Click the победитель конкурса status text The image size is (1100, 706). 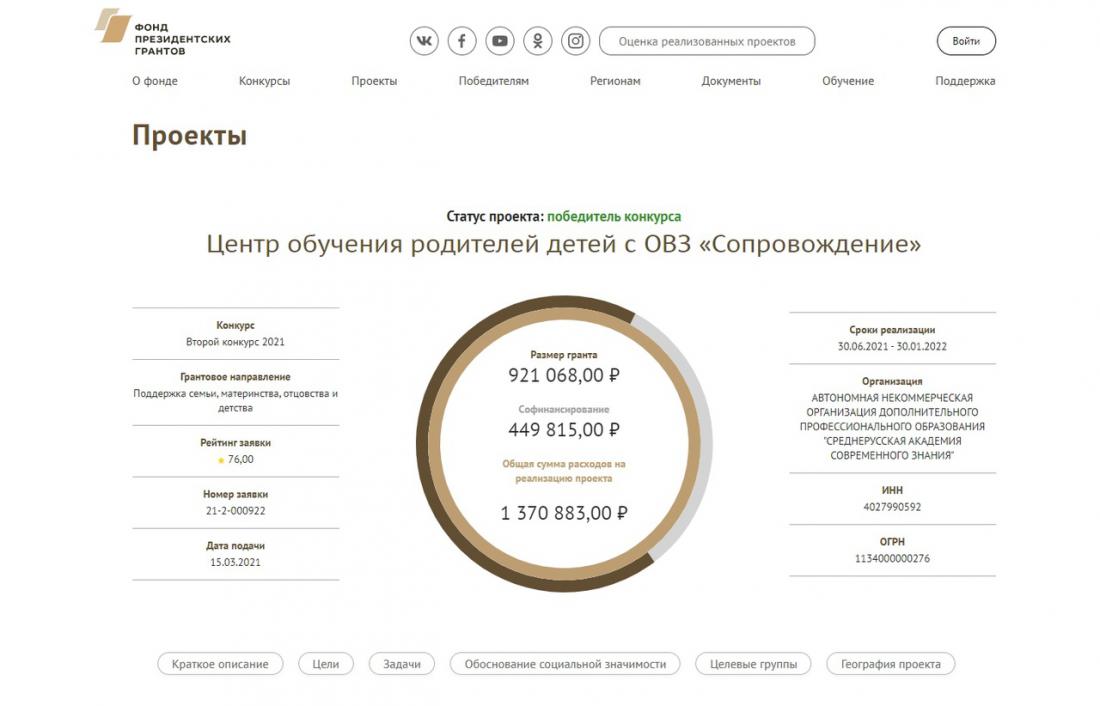click(614, 216)
